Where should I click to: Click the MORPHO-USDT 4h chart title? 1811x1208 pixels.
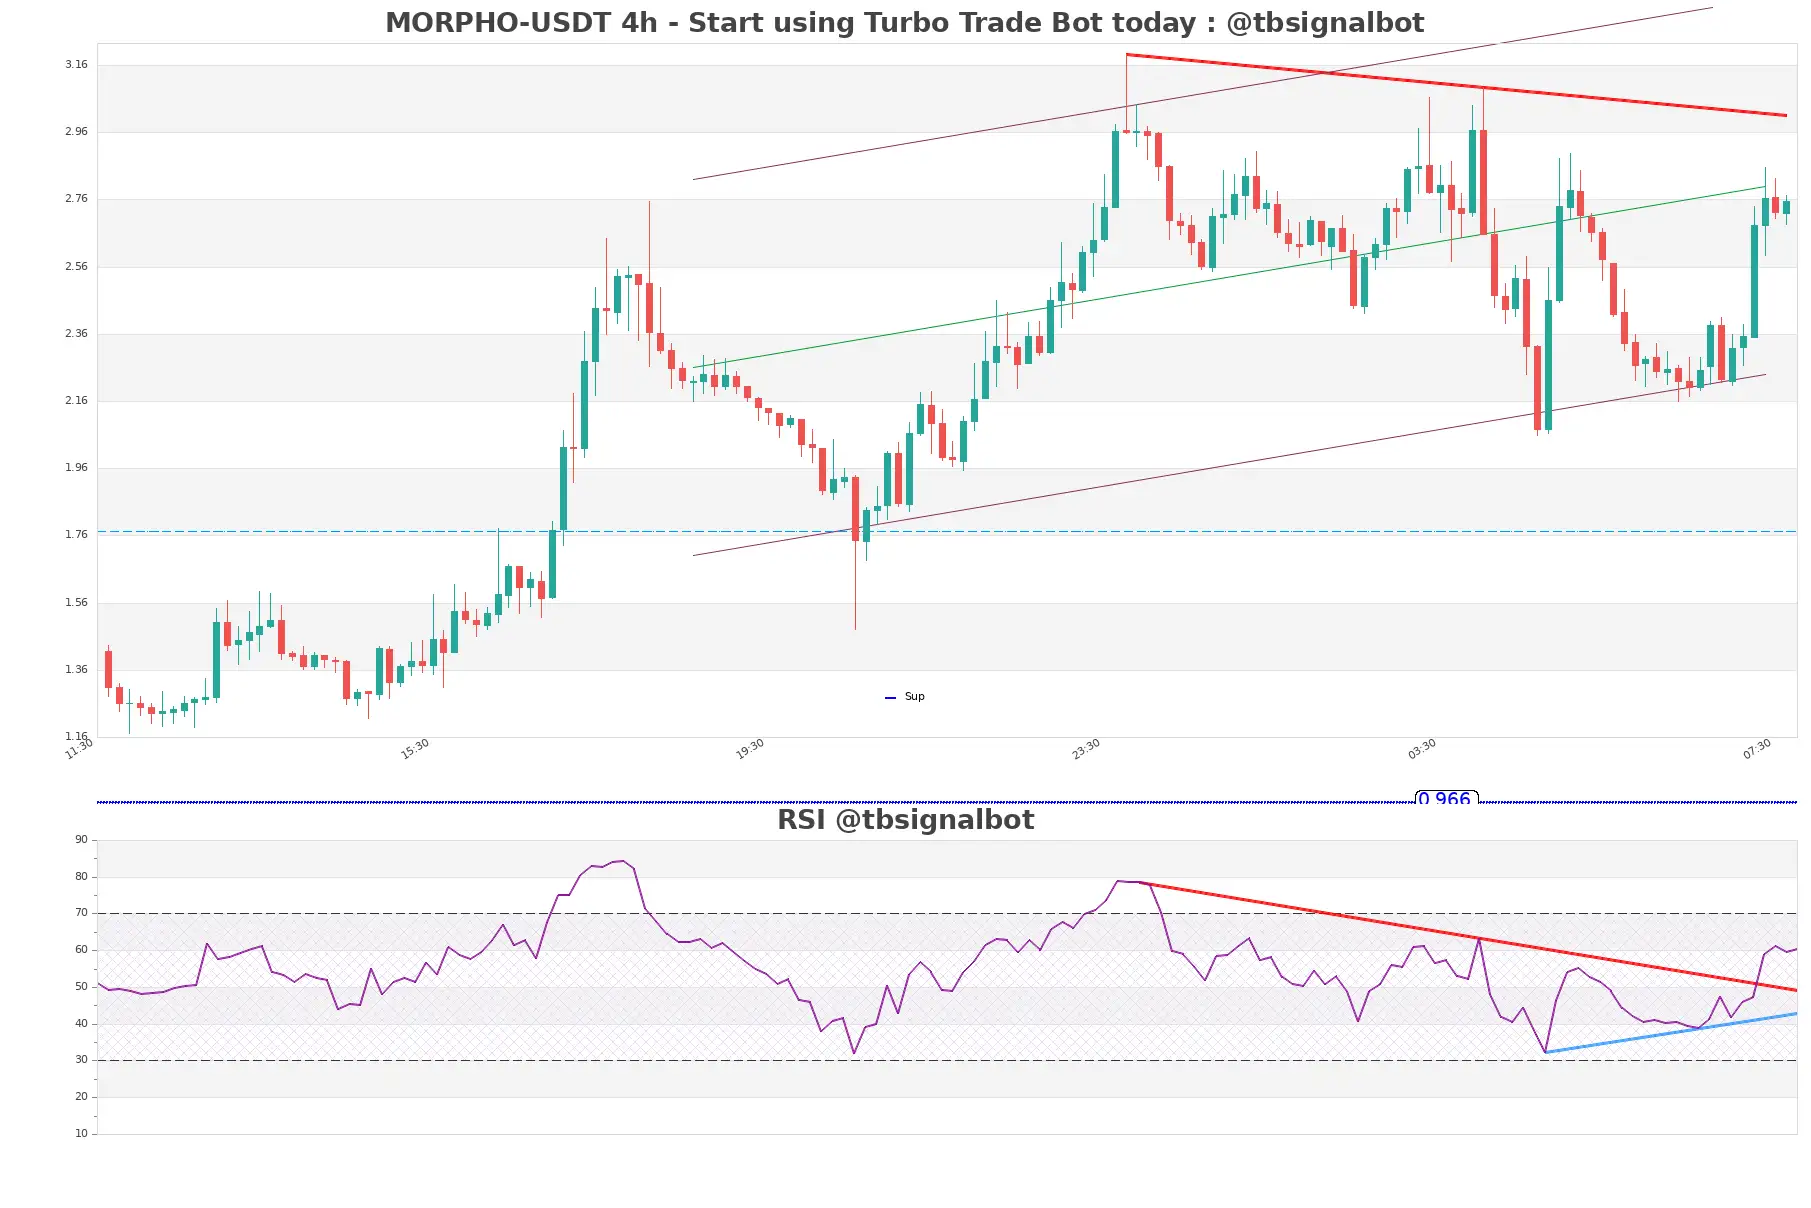(904, 22)
